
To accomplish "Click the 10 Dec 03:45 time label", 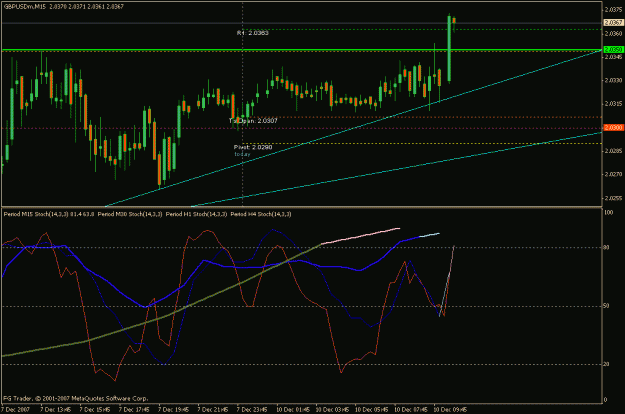I will click(x=332, y=410).
